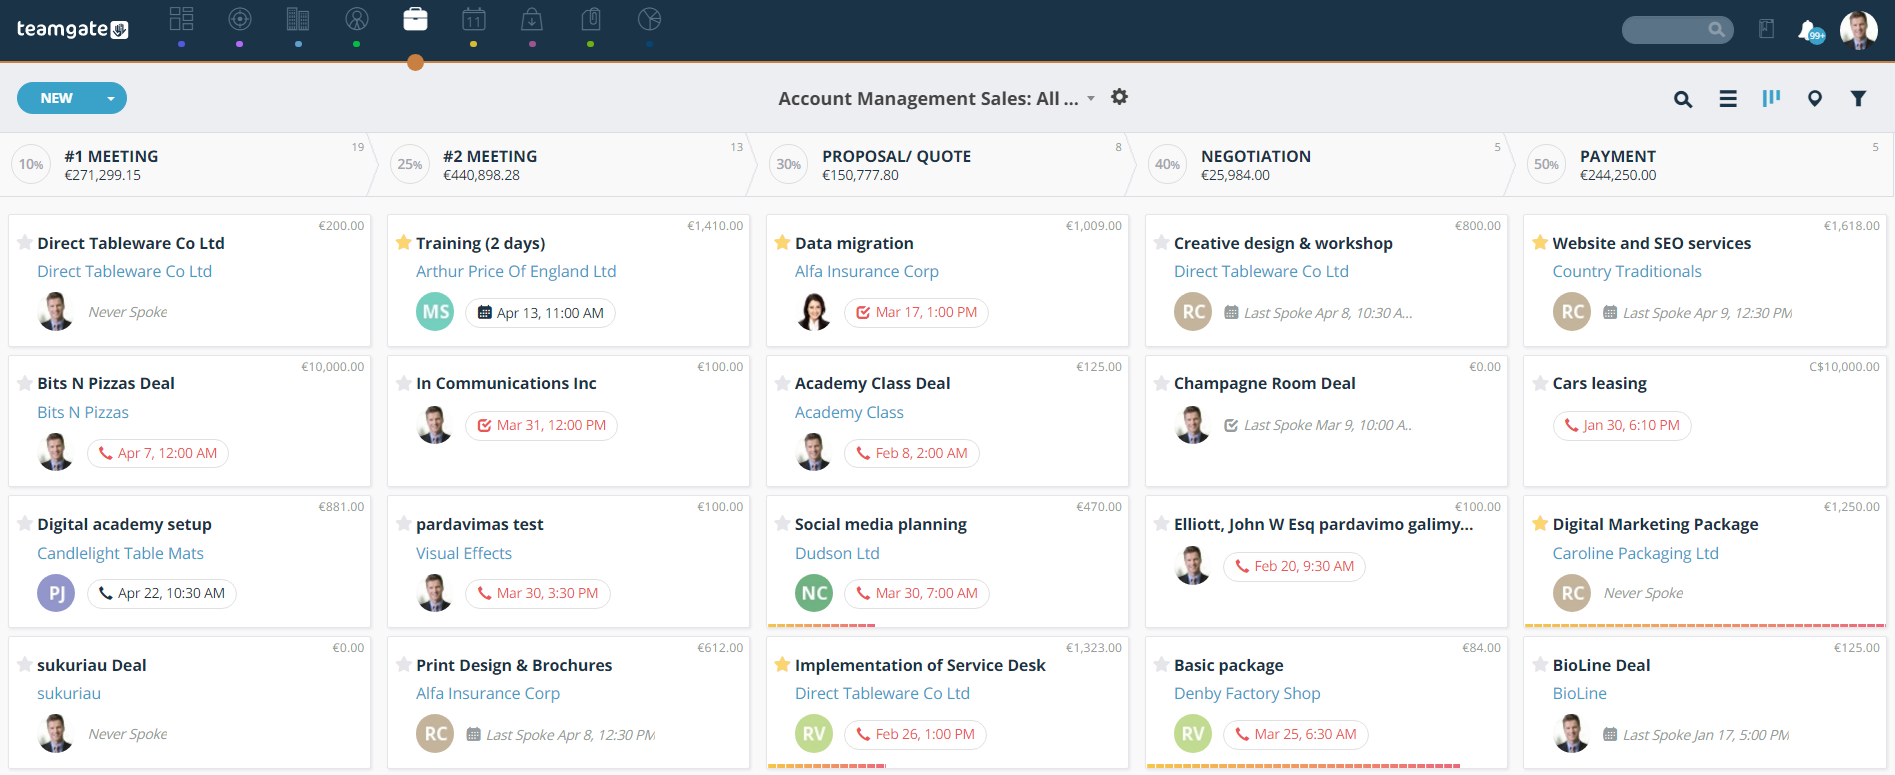Open Arthur Price Of England Ltd company link
Screen dimensions: 1895x775
click(x=516, y=271)
